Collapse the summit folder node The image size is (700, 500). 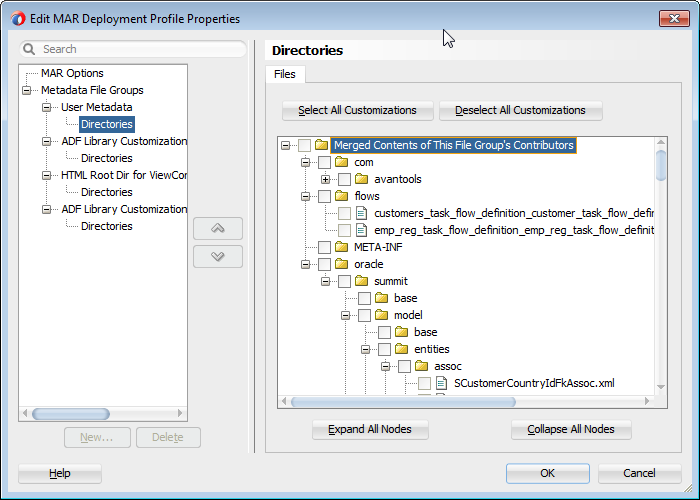click(325, 281)
